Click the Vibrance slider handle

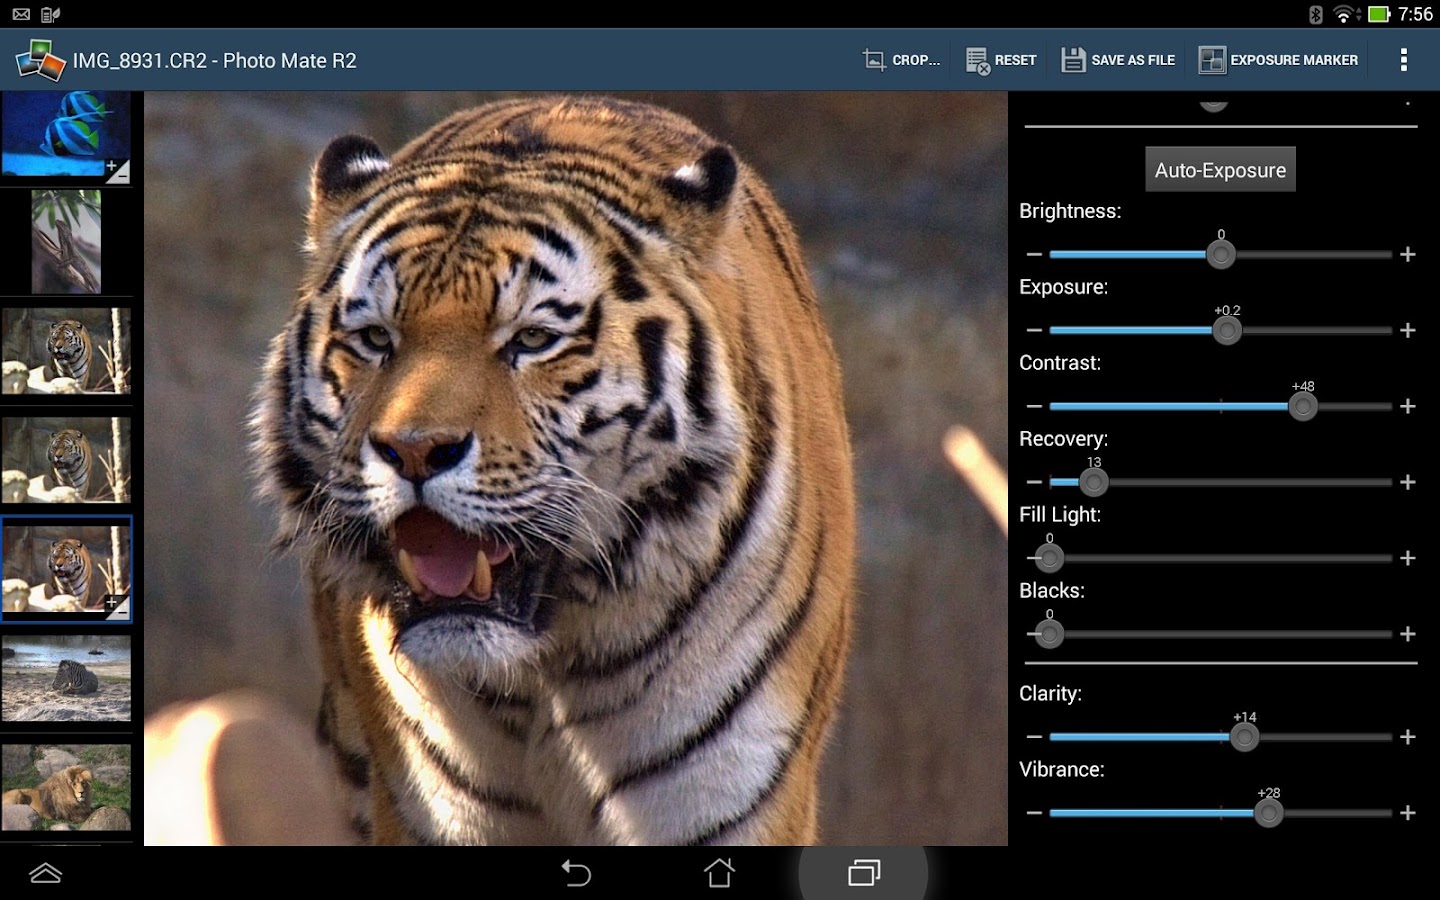pyautogui.click(x=1268, y=813)
